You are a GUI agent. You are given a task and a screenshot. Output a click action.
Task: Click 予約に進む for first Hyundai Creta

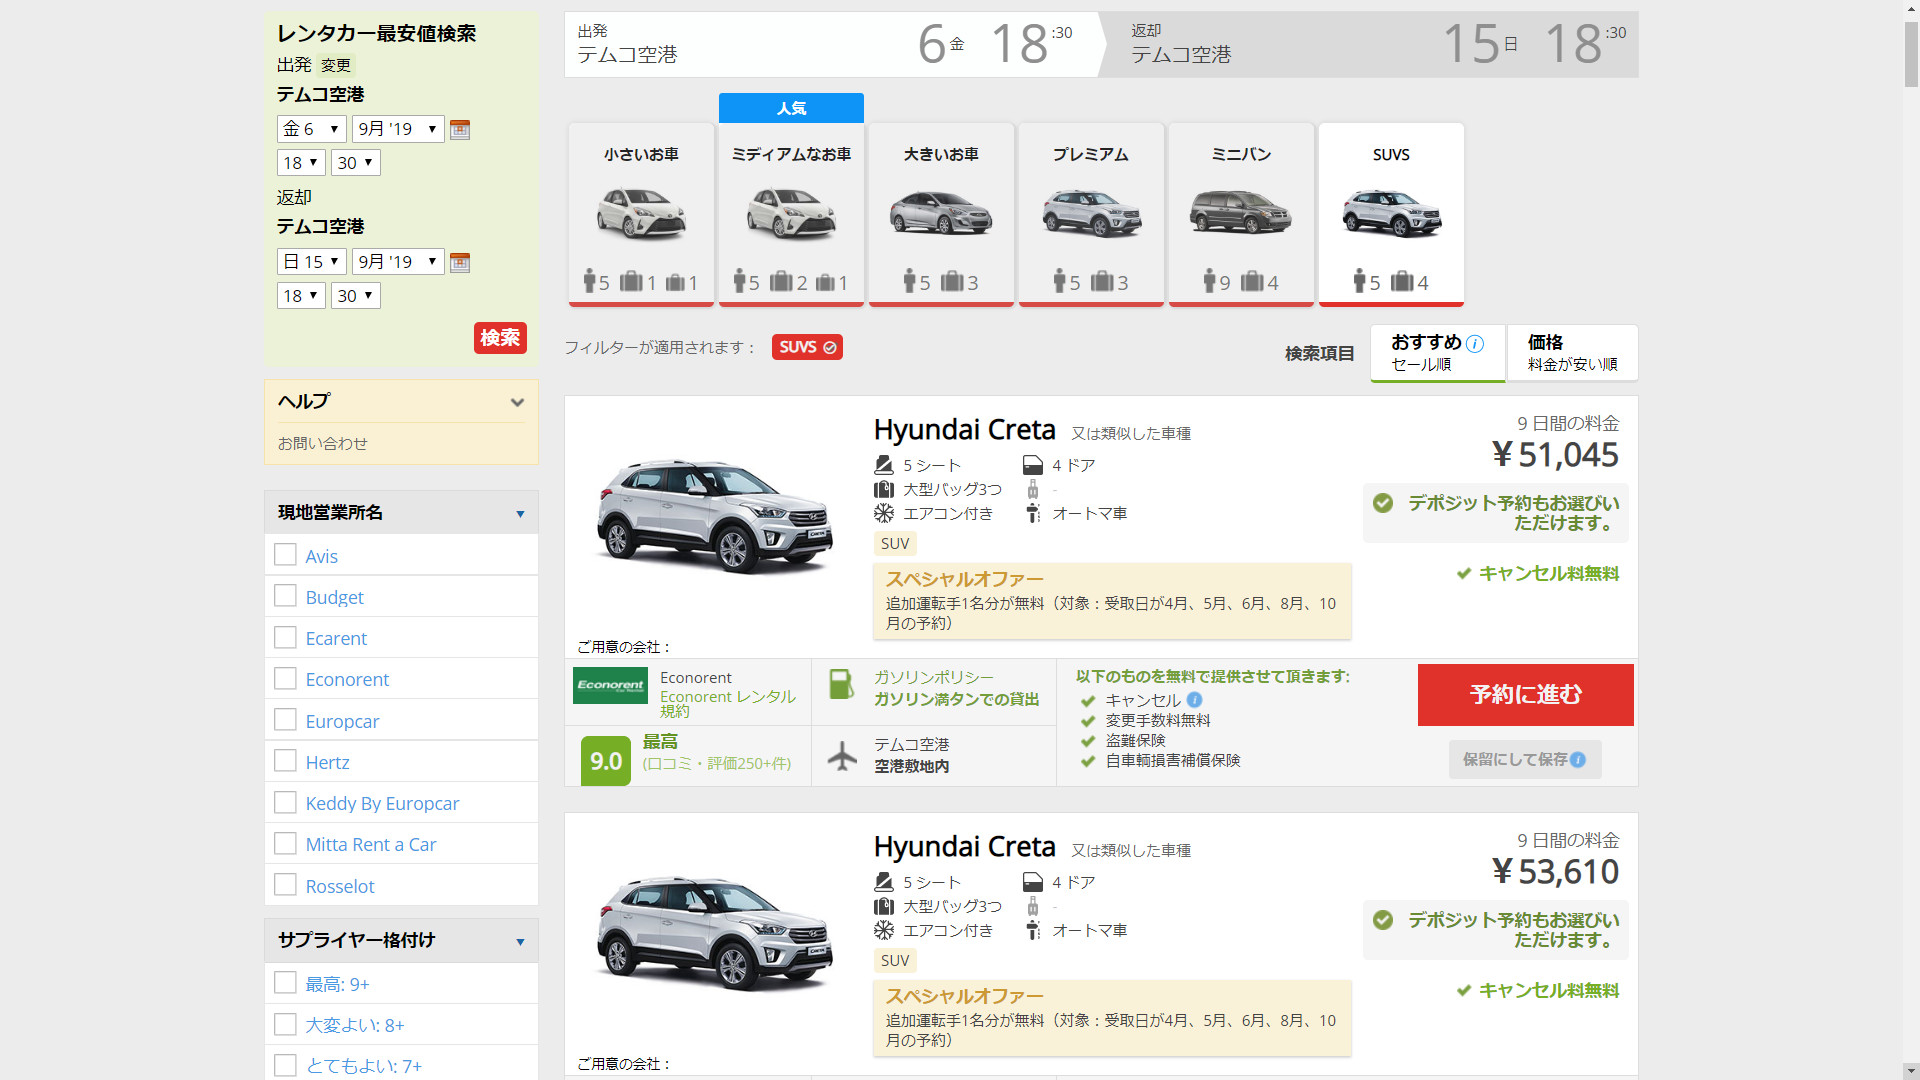[1525, 694]
